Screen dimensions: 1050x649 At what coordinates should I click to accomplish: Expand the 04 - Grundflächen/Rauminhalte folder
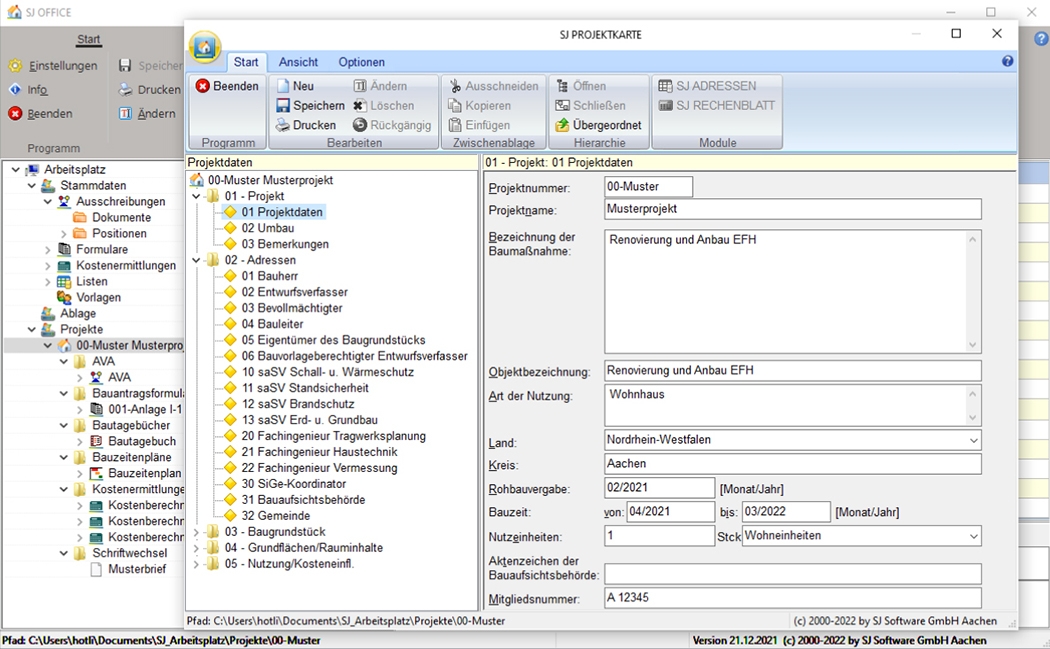pos(196,548)
